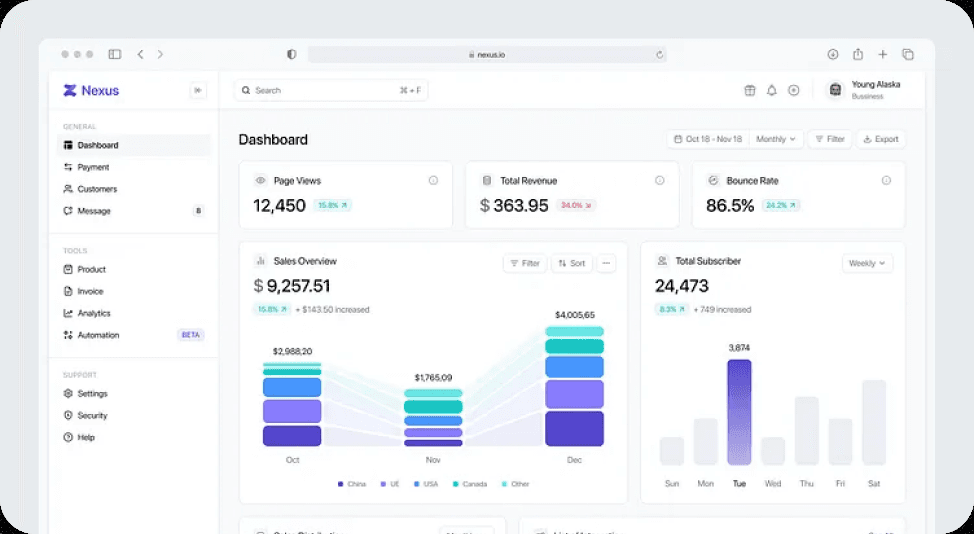
Task: Collapse the sidebar with the arrow button
Action: [x=198, y=91]
